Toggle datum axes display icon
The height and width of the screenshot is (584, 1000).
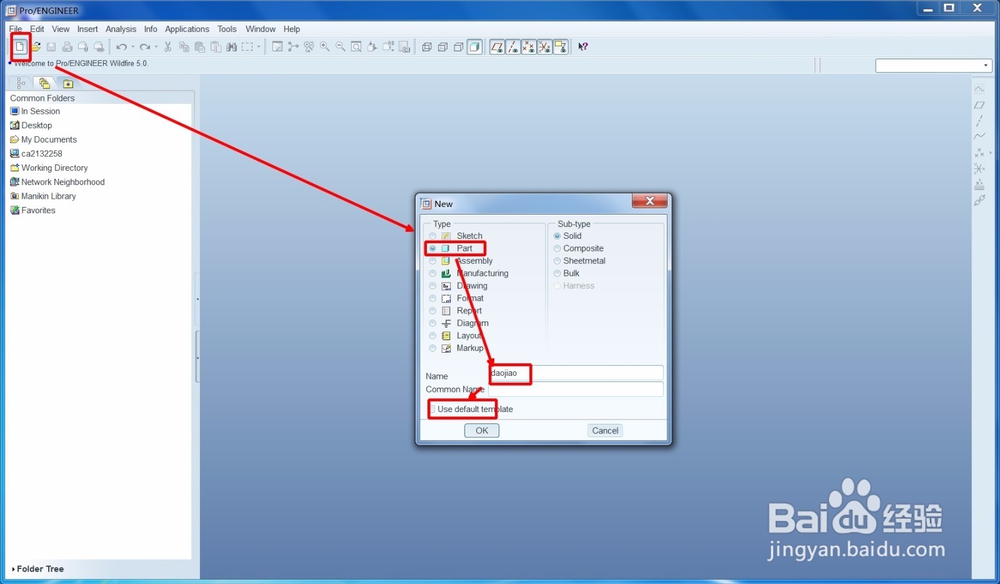pos(513,47)
